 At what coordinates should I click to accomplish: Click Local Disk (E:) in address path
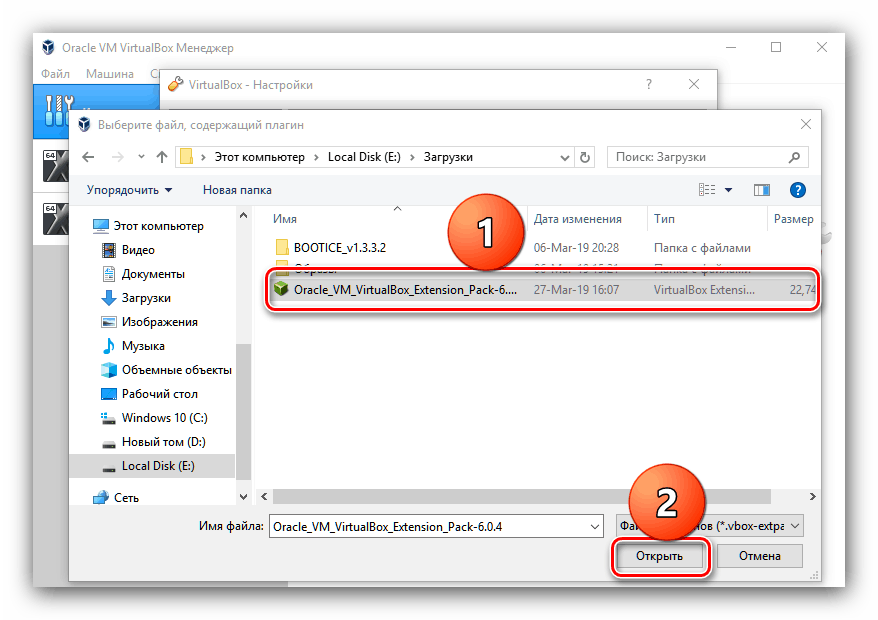[365, 157]
